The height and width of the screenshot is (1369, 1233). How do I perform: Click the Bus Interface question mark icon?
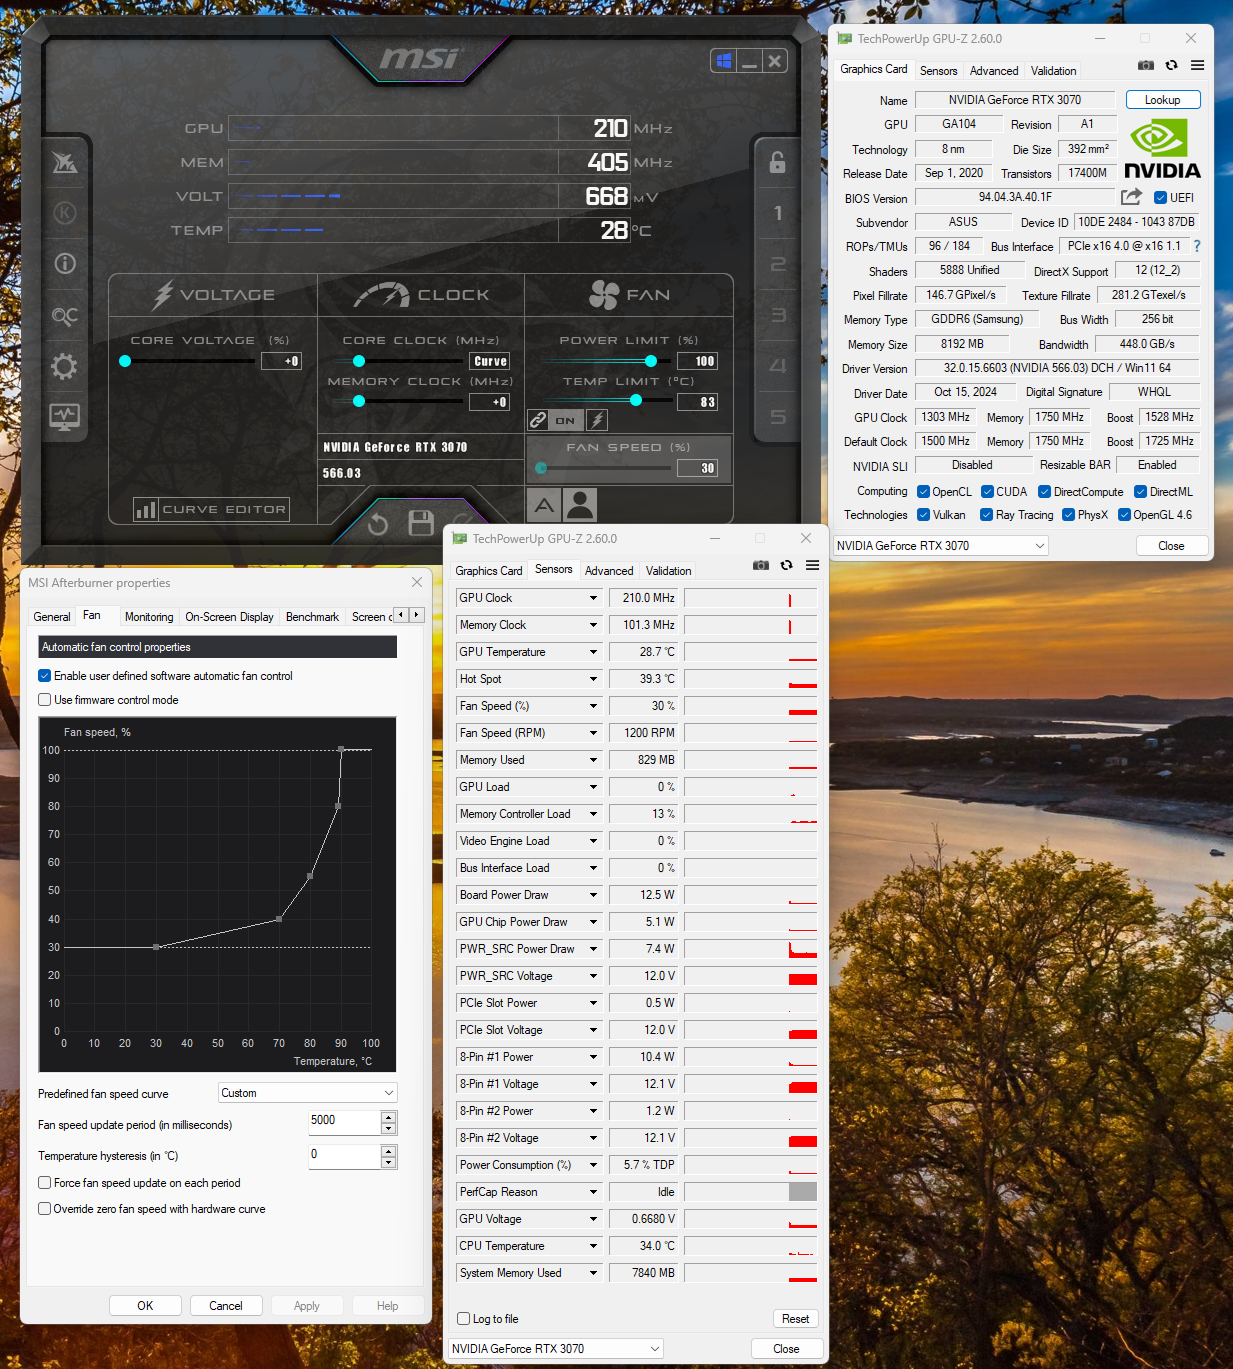[x=1197, y=246]
